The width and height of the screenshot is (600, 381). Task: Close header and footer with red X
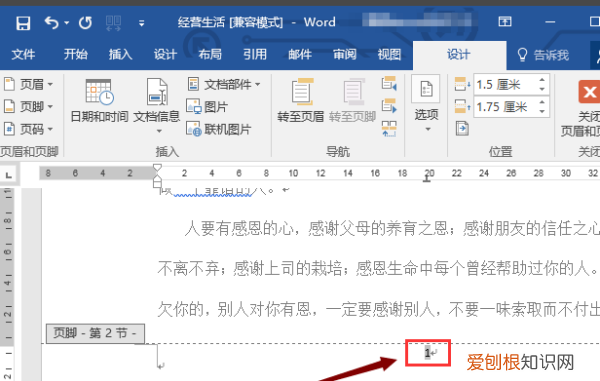(589, 92)
